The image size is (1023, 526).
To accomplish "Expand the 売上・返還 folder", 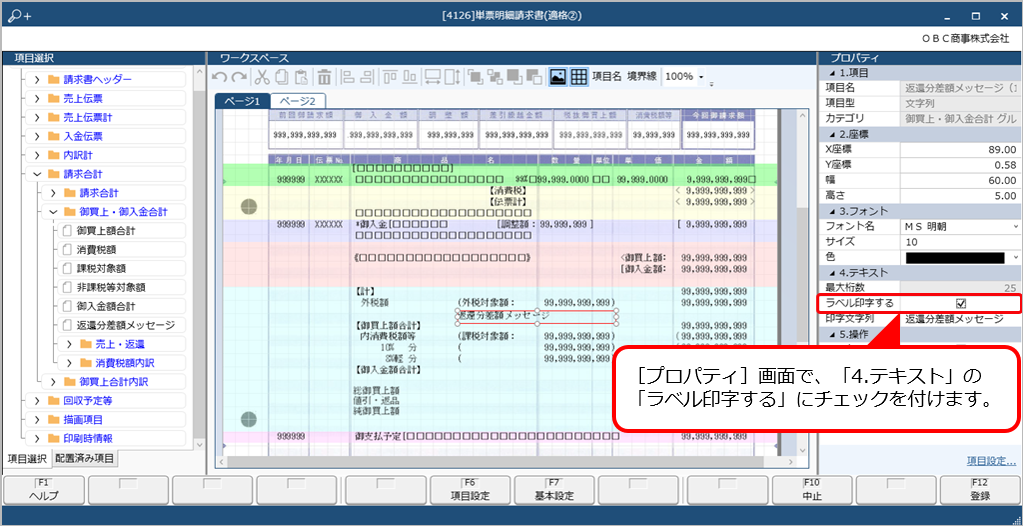I will point(69,344).
